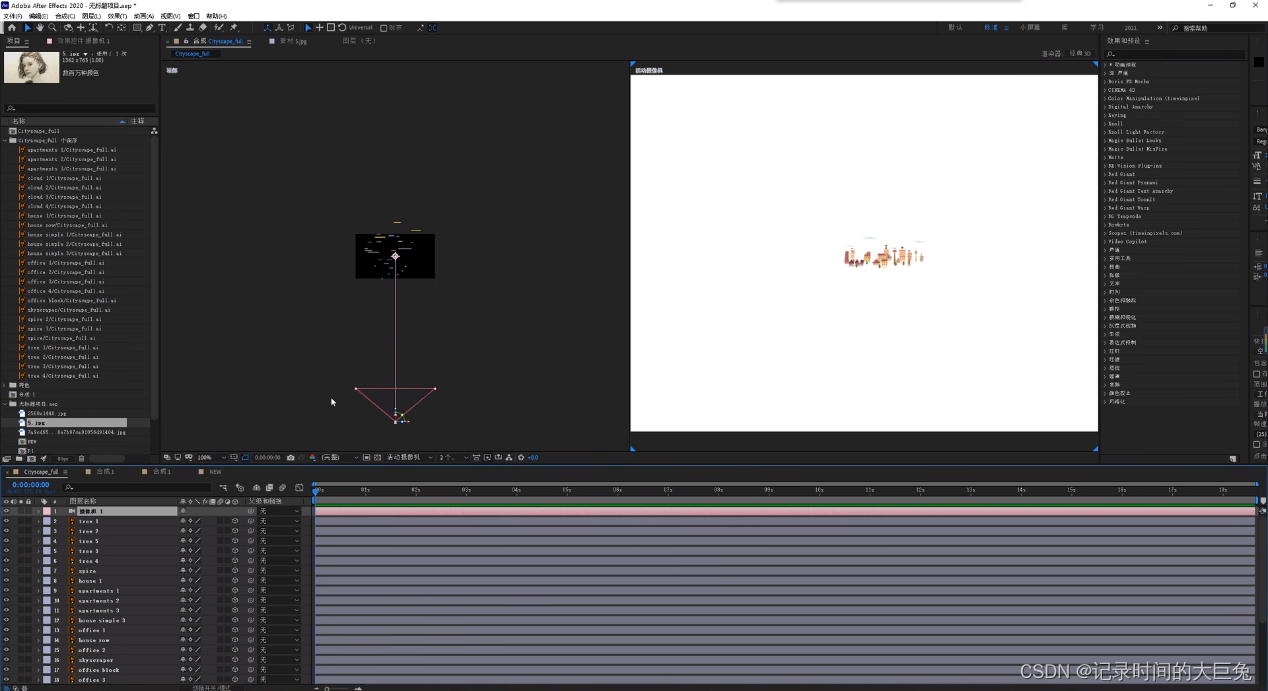The height and width of the screenshot is (691, 1268).
Task: Select the Brush tool
Action: click(x=178, y=28)
